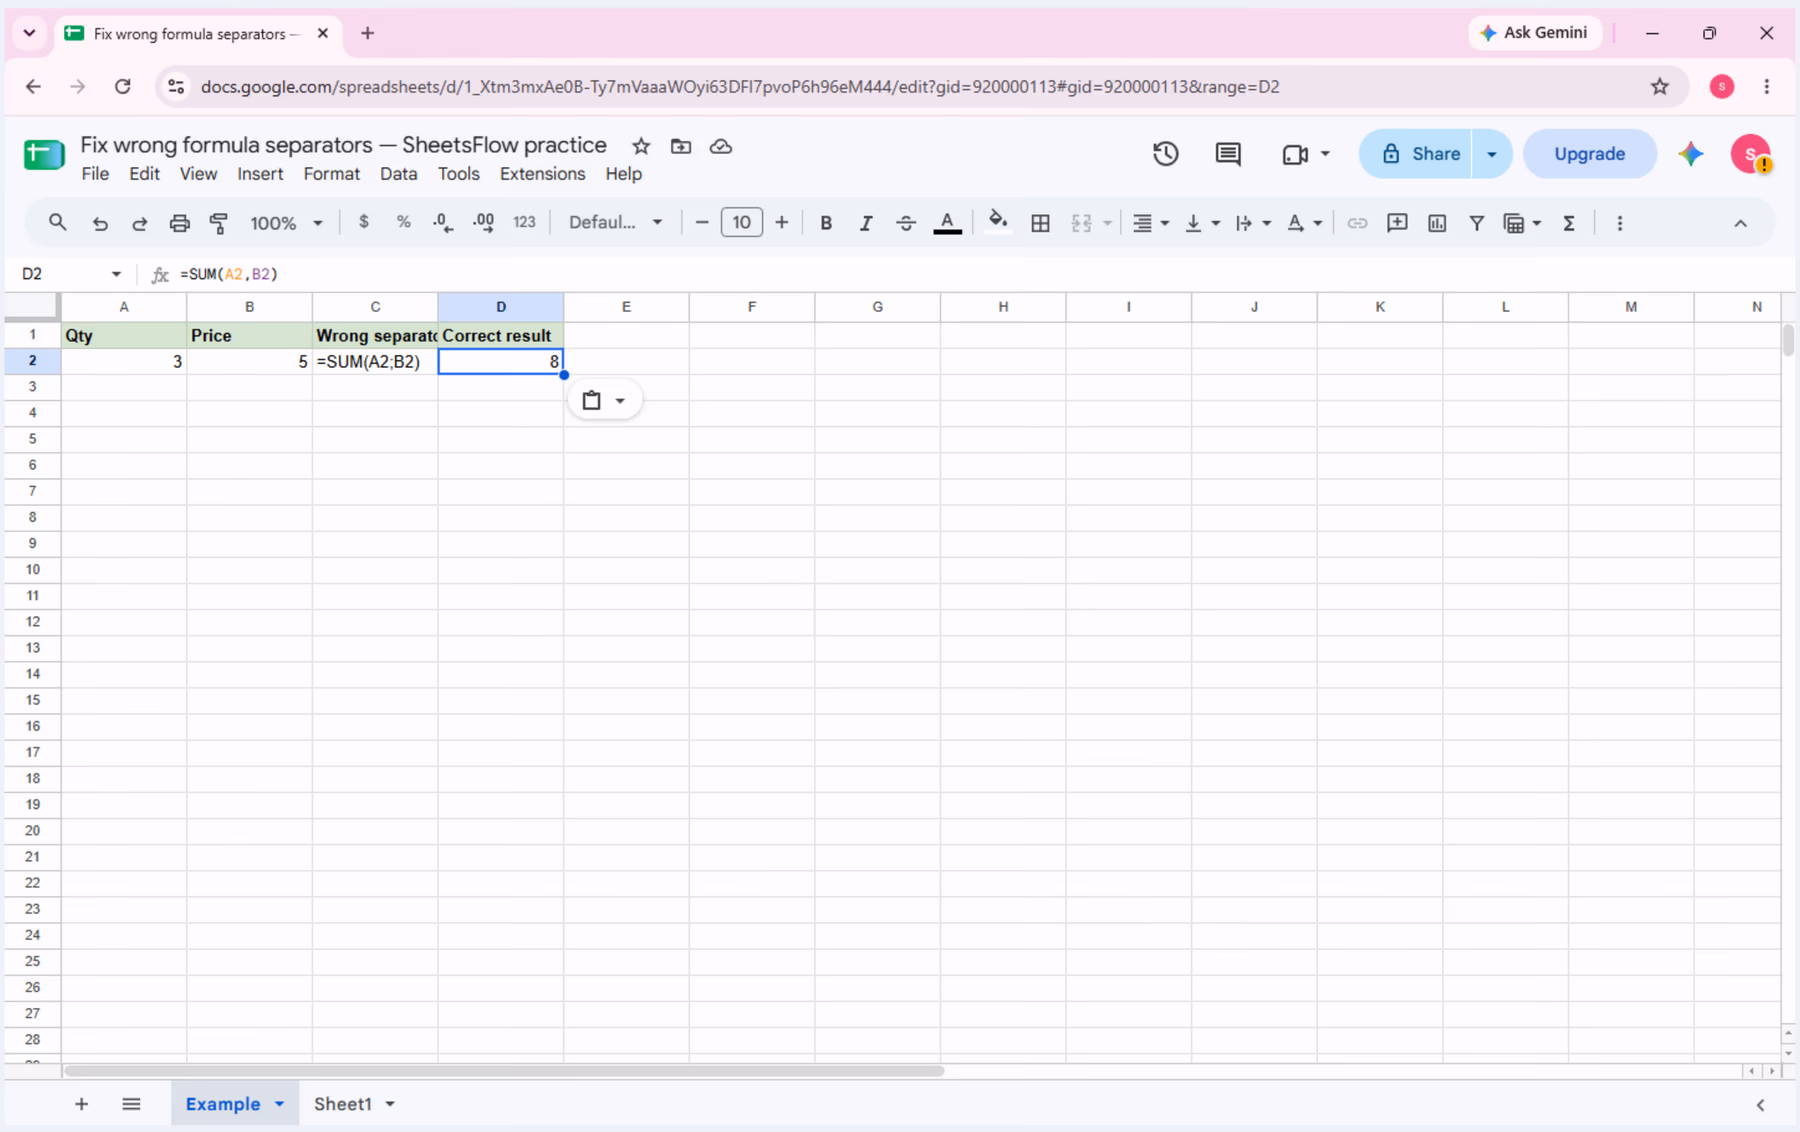The width and height of the screenshot is (1800, 1132).
Task: Insert link icon in toolbar
Action: (x=1357, y=223)
